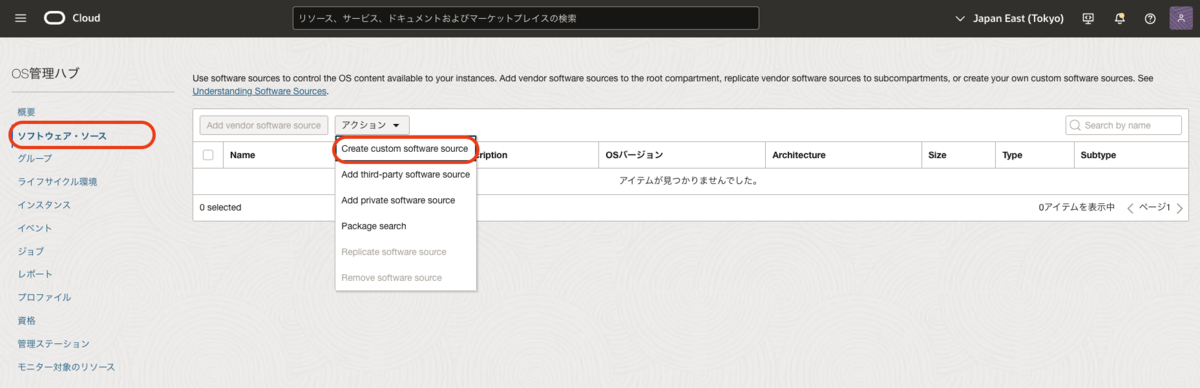Screen dimensions: 1200x388
Task: Click the search magnifier in Search by name
Action: coord(1076,125)
